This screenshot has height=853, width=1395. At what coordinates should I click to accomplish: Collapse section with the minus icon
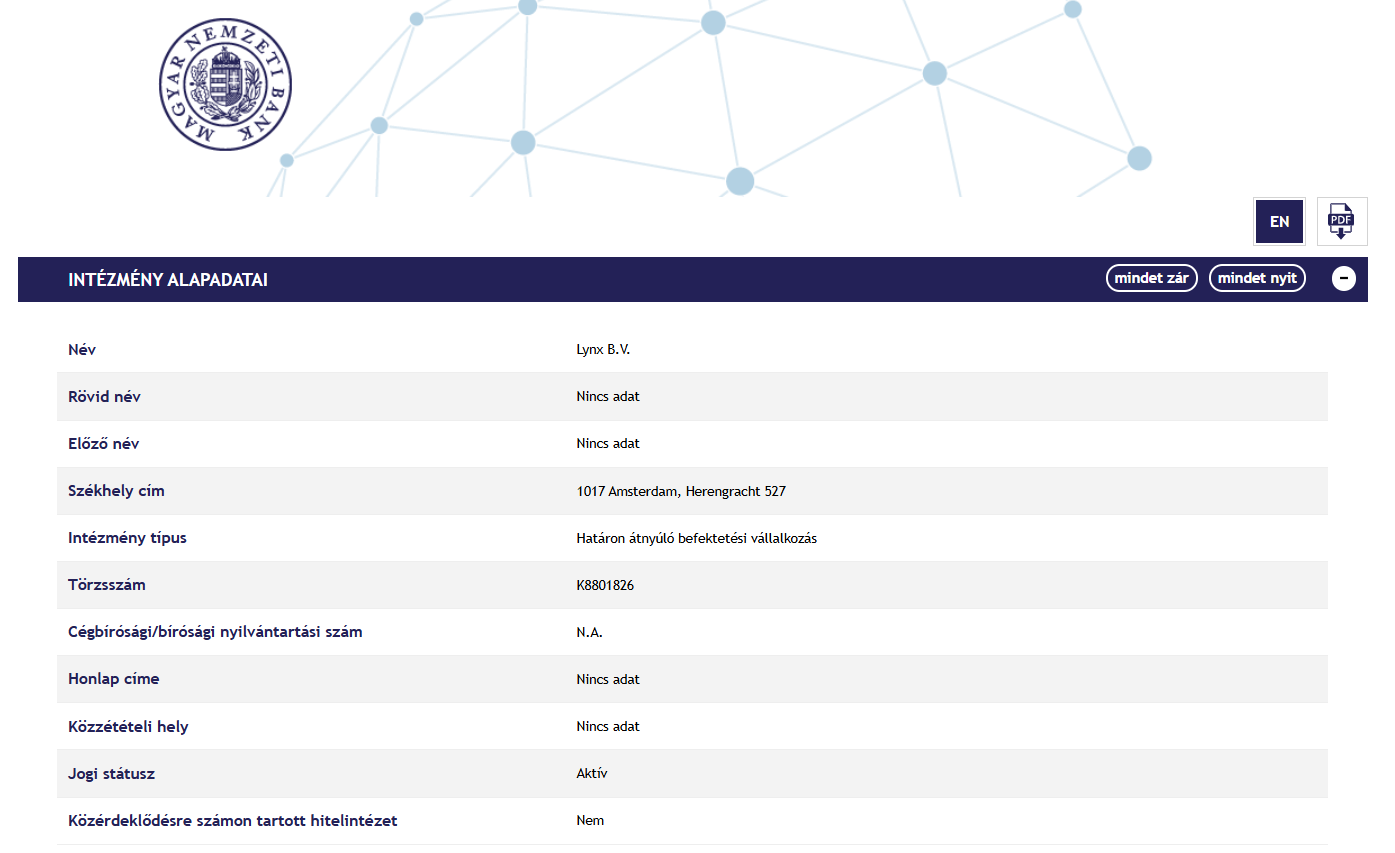click(x=1343, y=279)
